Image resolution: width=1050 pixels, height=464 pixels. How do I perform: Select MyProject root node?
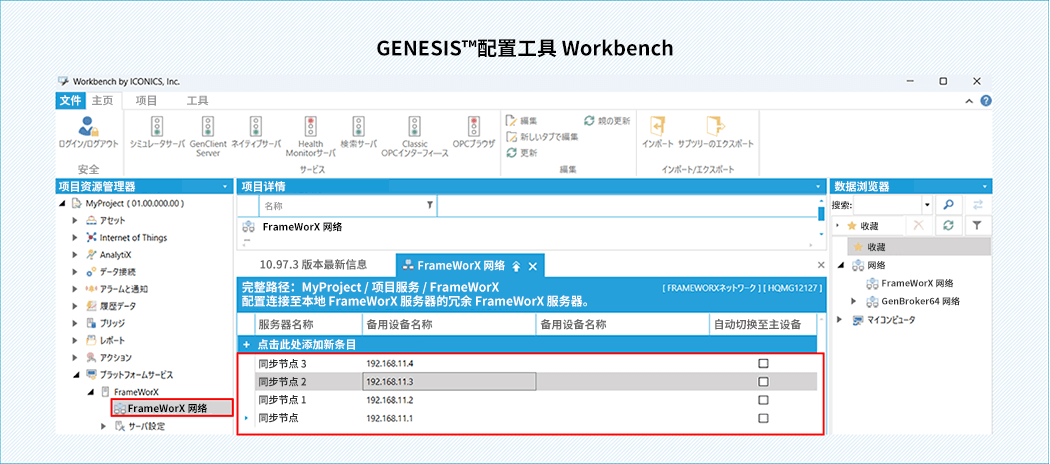pos(134,203)
